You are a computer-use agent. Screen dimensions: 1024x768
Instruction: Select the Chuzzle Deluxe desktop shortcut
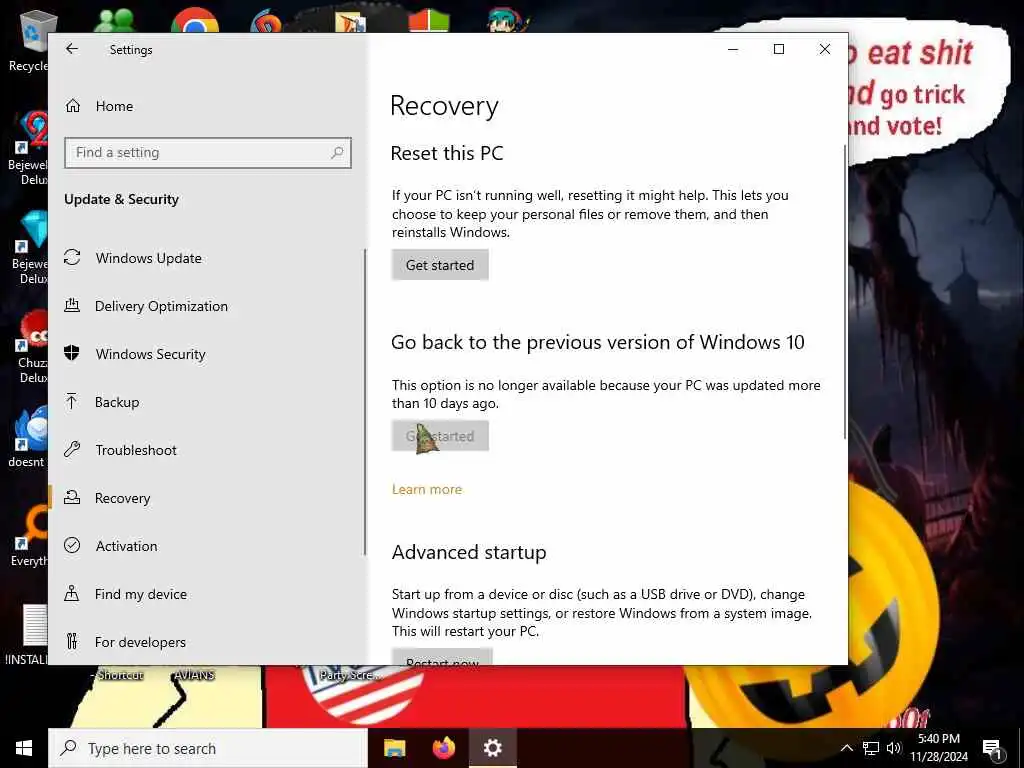(31, 347)
